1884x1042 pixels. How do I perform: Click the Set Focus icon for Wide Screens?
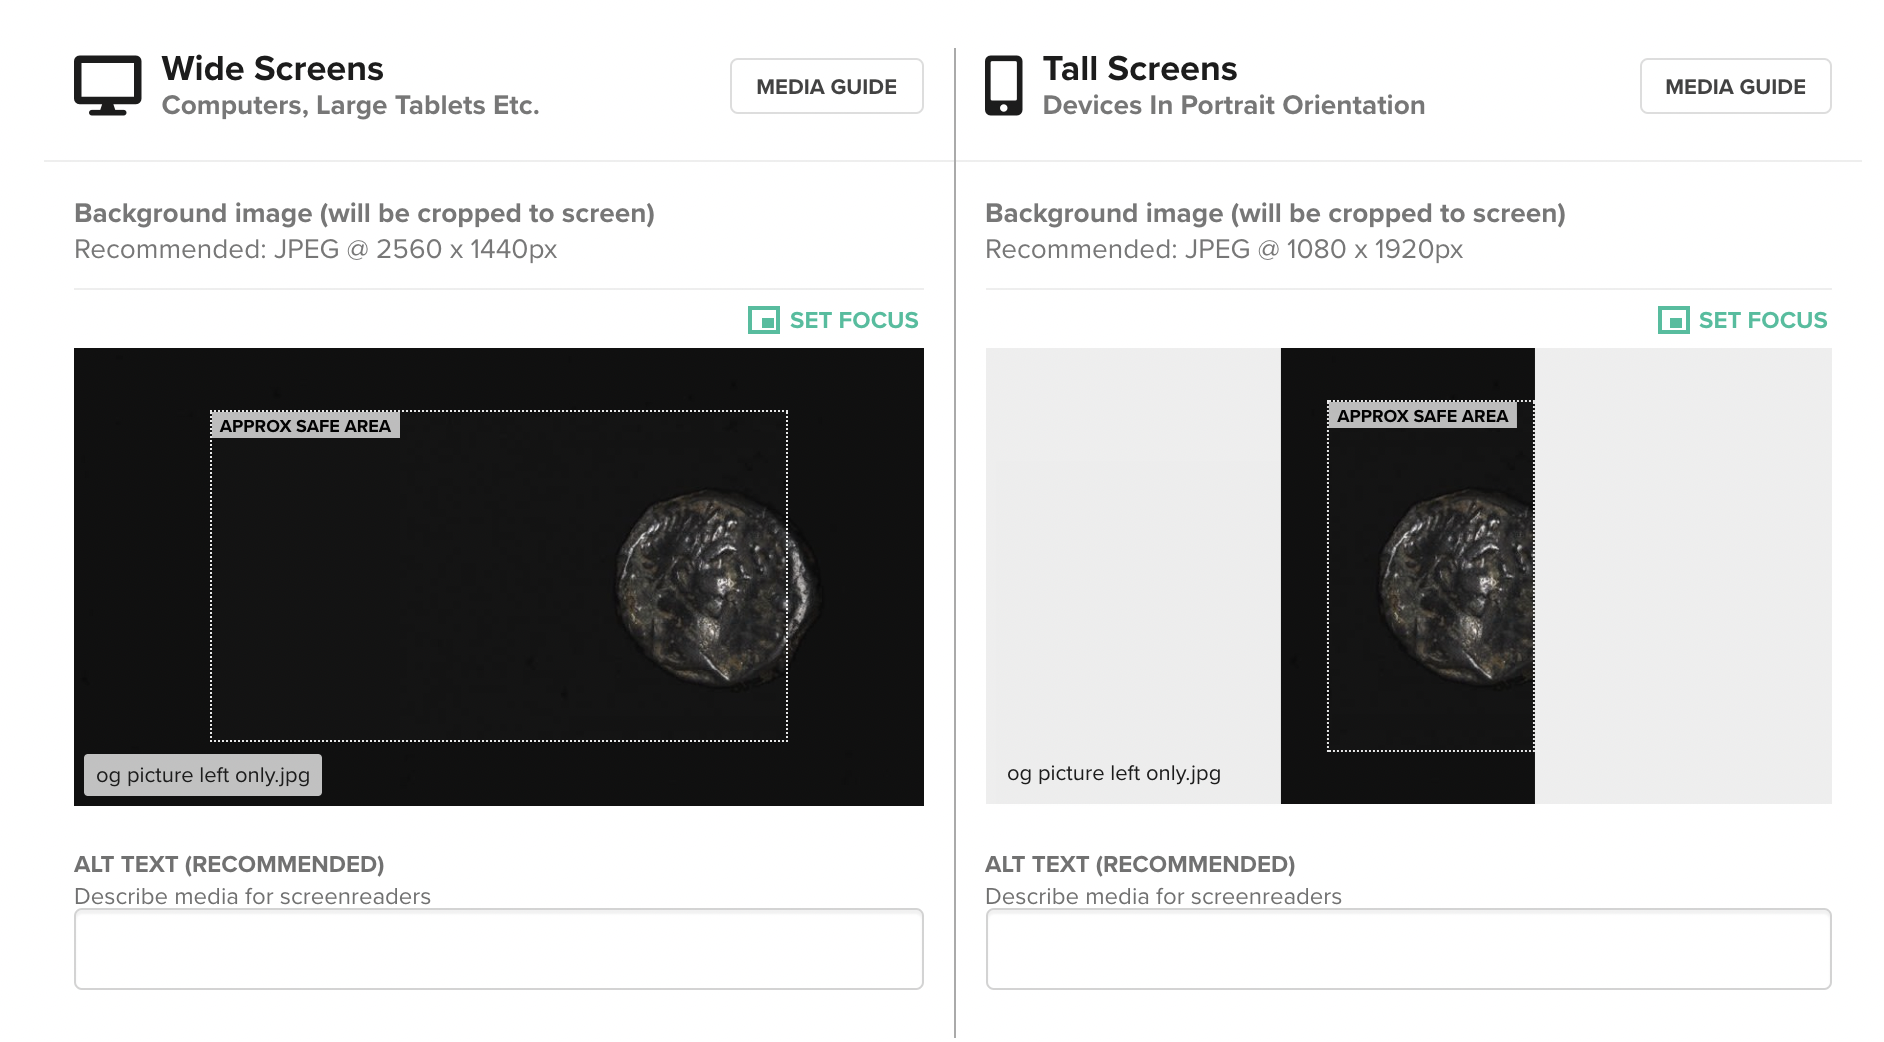click(x=764, y=320)
